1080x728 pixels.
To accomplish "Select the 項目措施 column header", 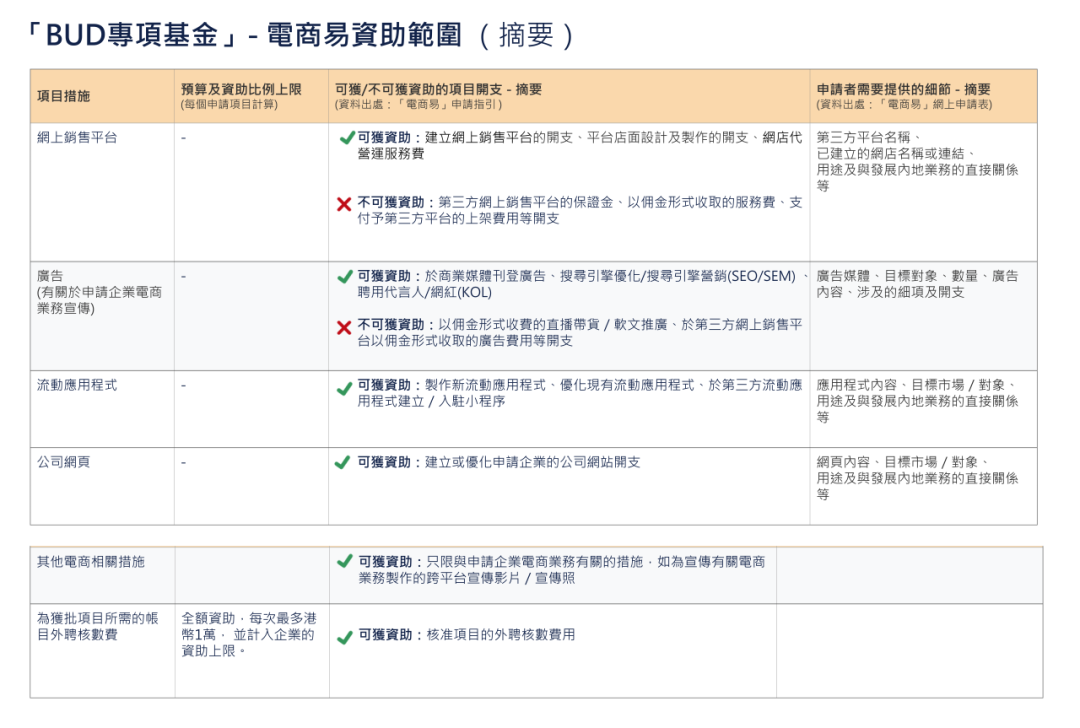I will pos(63,96).
